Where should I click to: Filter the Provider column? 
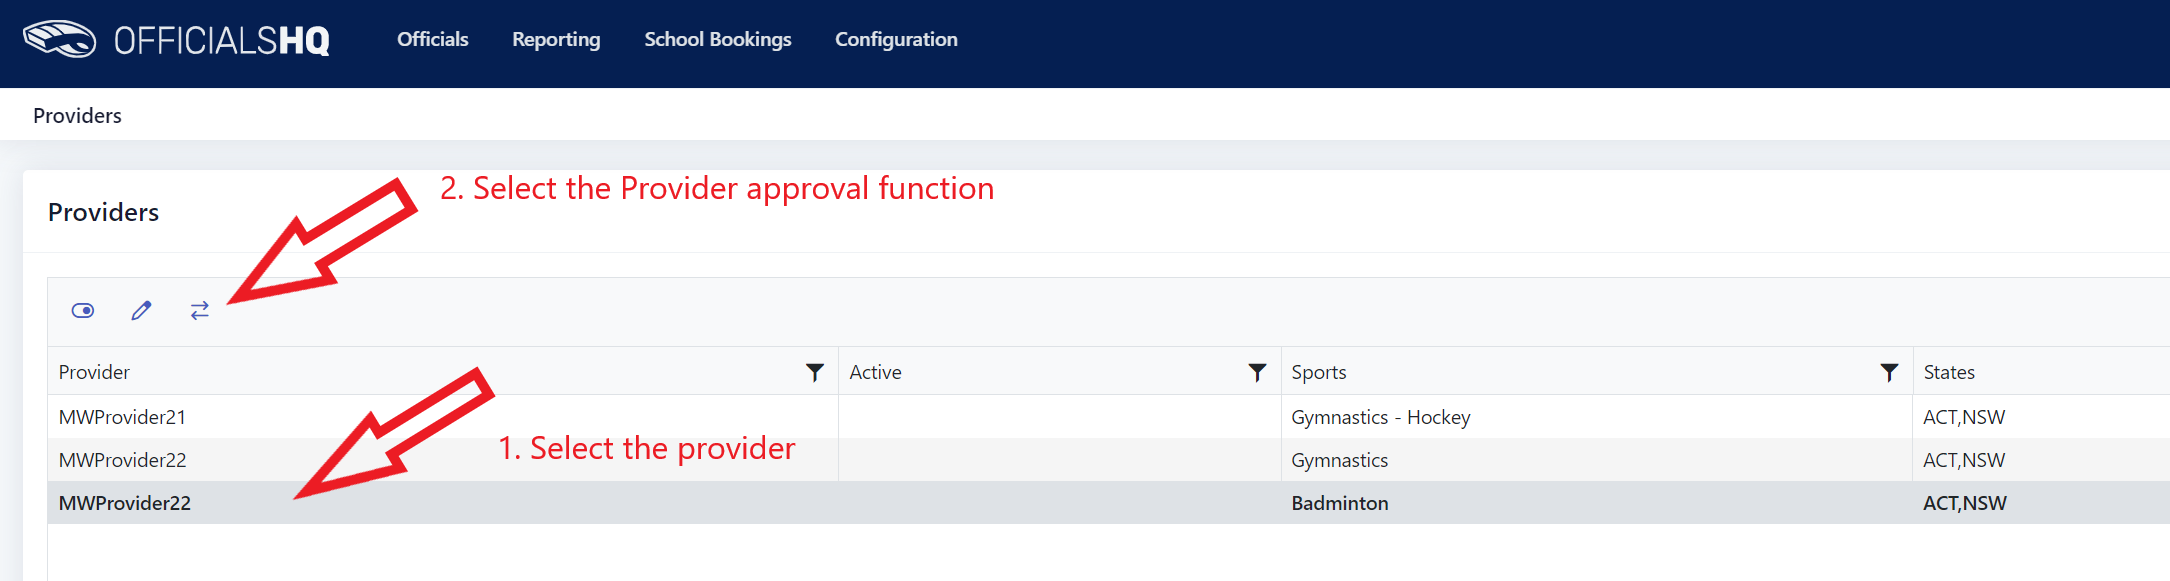tap(815, 372)
